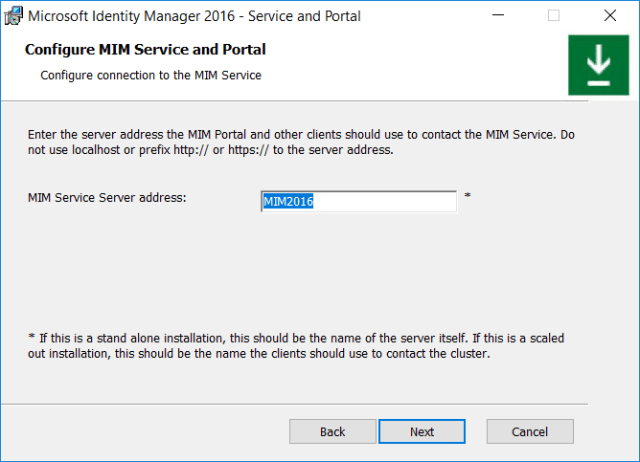The height and width of the screenshot is (462, 640).
Task: Click the highlighted MIM2016 text
Action: click(x=288, y=202)
